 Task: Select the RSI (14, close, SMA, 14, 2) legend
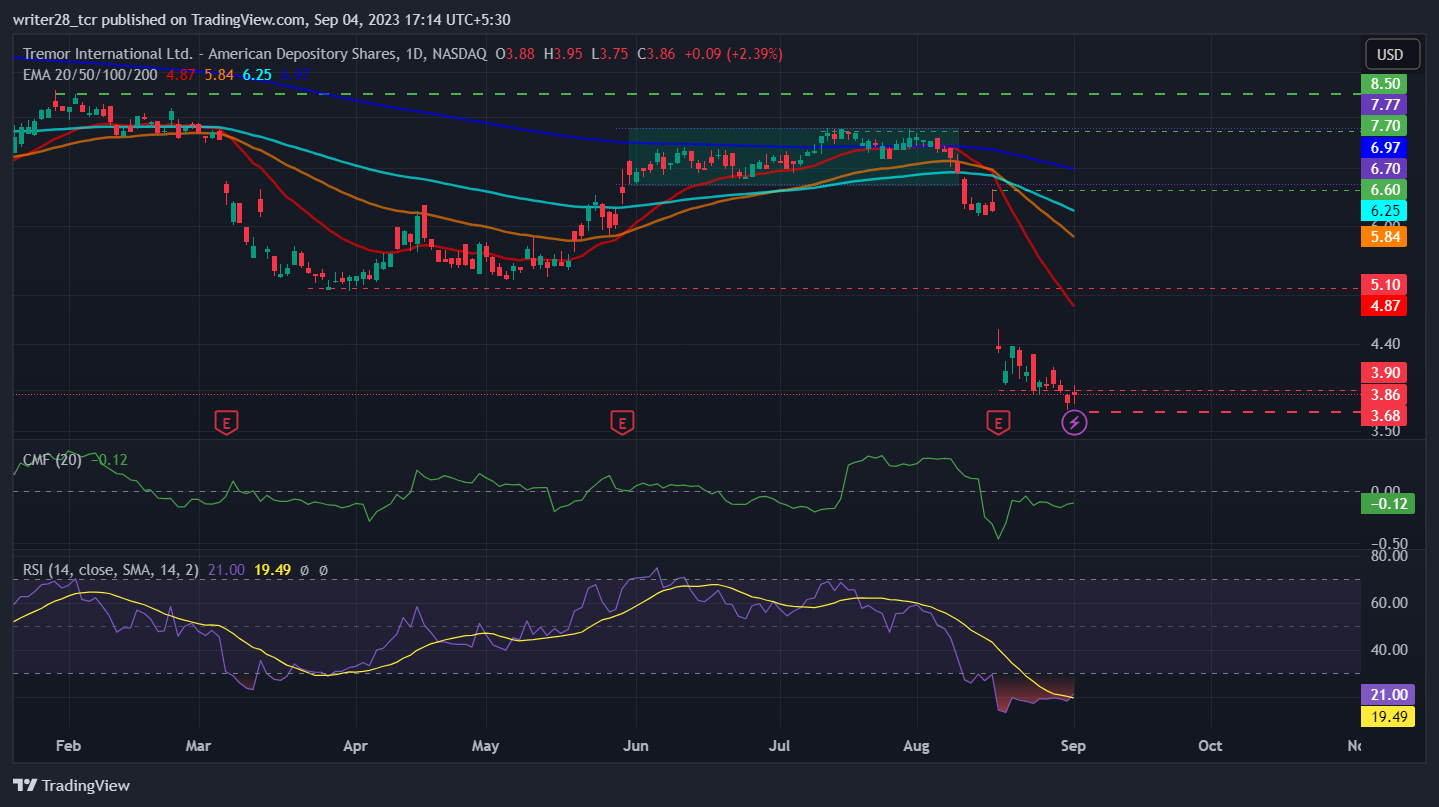click(x=111, y=570)
